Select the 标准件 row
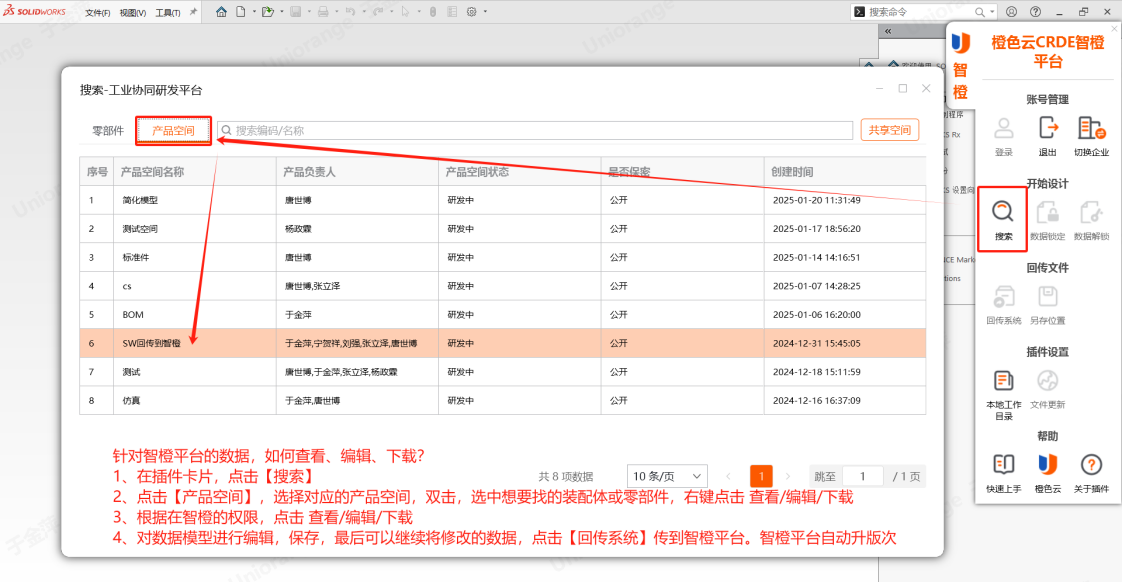The height and width of the screenshot is (582, 1122). 502,257
